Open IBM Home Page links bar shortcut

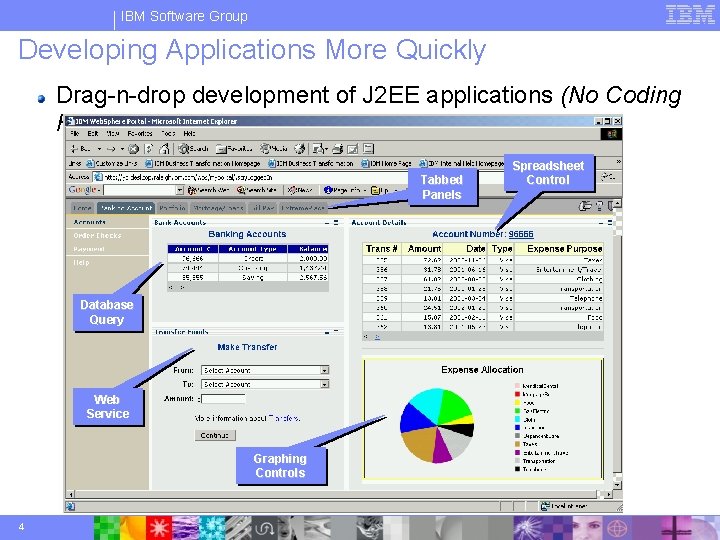[386, 163]
